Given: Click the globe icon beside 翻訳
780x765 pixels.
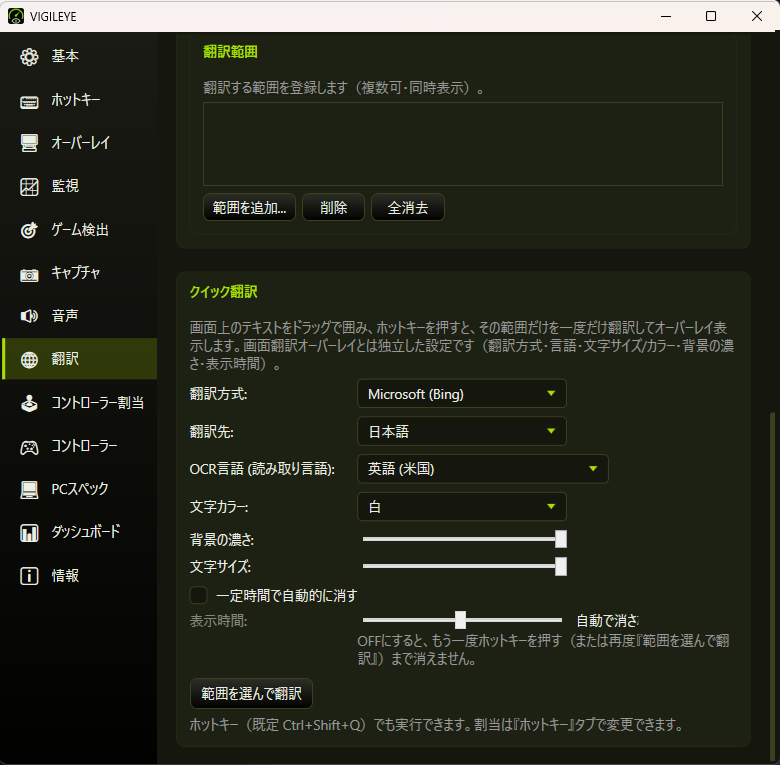Looking at the screenshot, I should 29,359.
